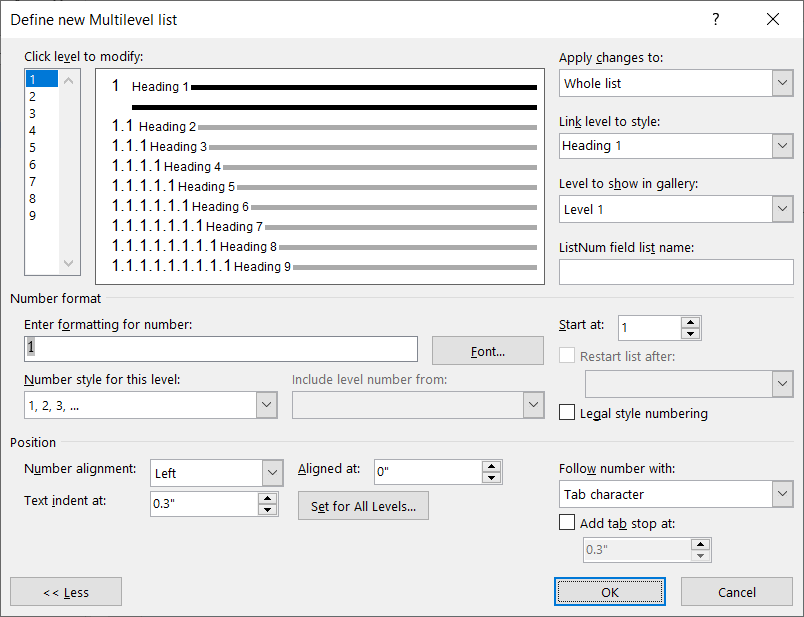This screenshot has height=617, width=804.
Task: Open the Font dialog button
Action: [x=488, y=351]
